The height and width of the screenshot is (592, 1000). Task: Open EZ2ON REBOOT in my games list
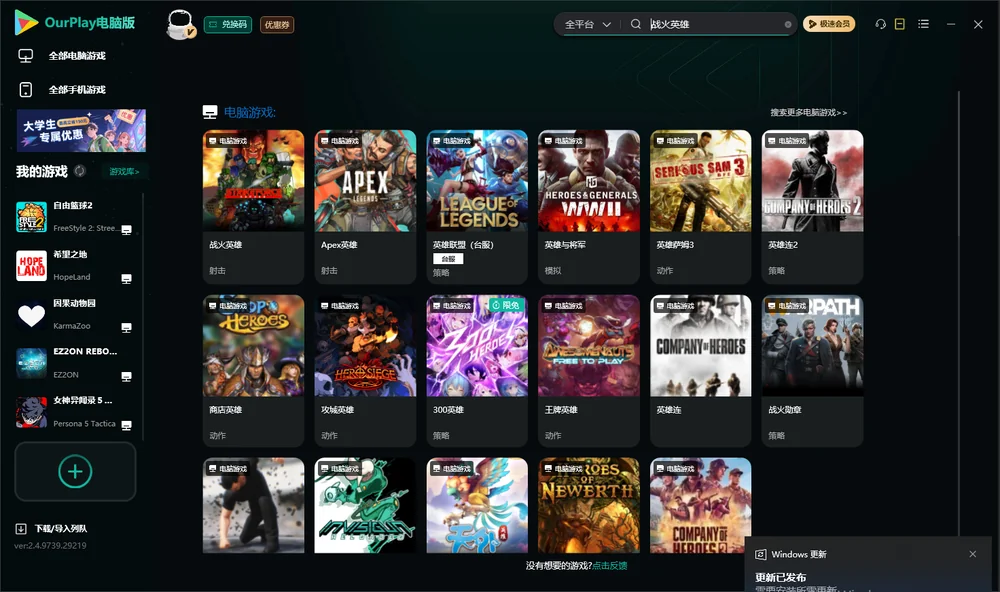(x=75, y=363)
